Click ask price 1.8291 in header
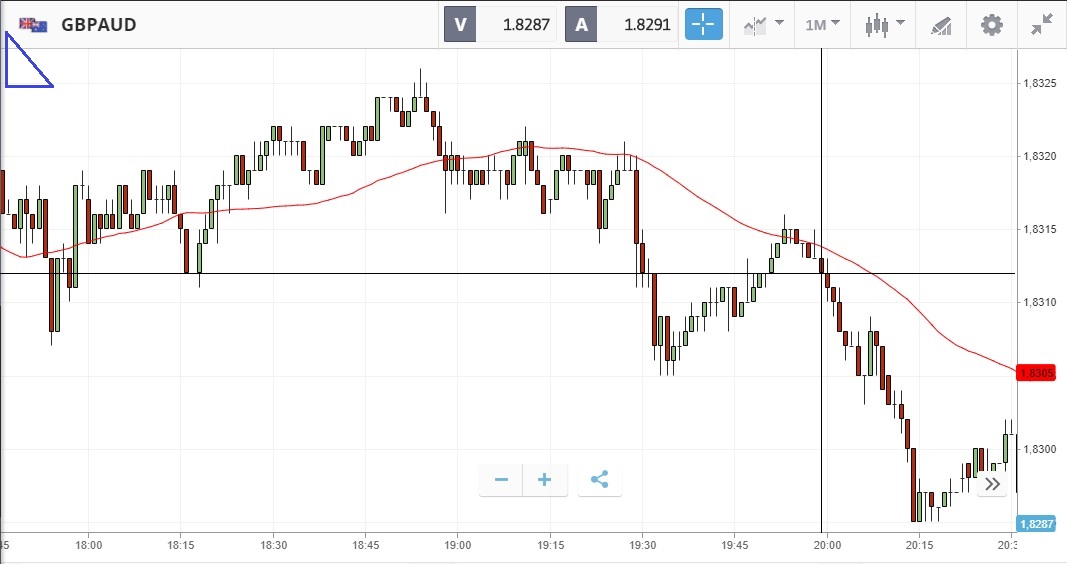This screenshot has height=564, width=1067. pyautogui.click(x=647, y=25)
